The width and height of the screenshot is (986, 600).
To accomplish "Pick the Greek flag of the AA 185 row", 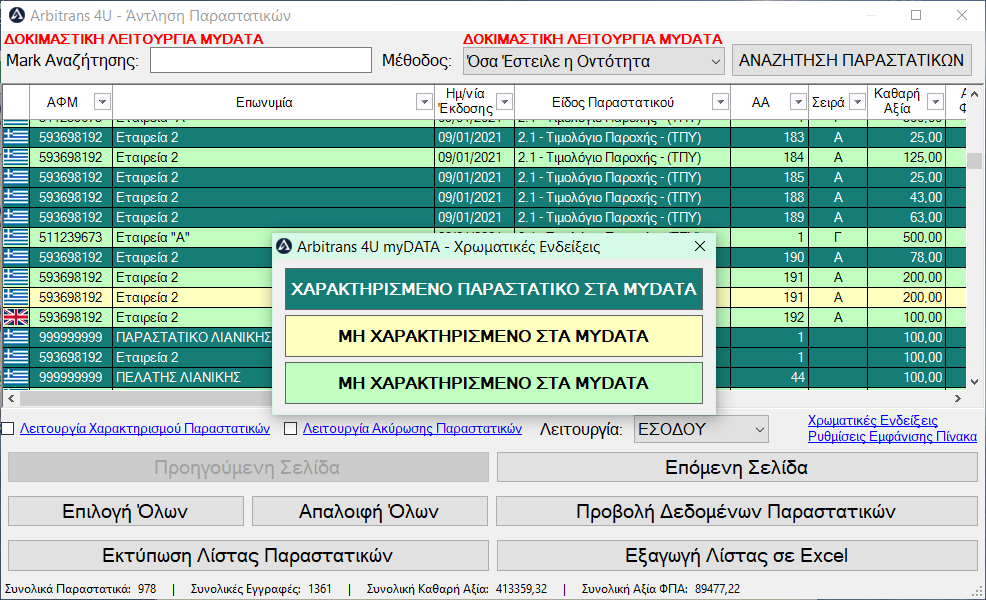I will pos(16,177).
